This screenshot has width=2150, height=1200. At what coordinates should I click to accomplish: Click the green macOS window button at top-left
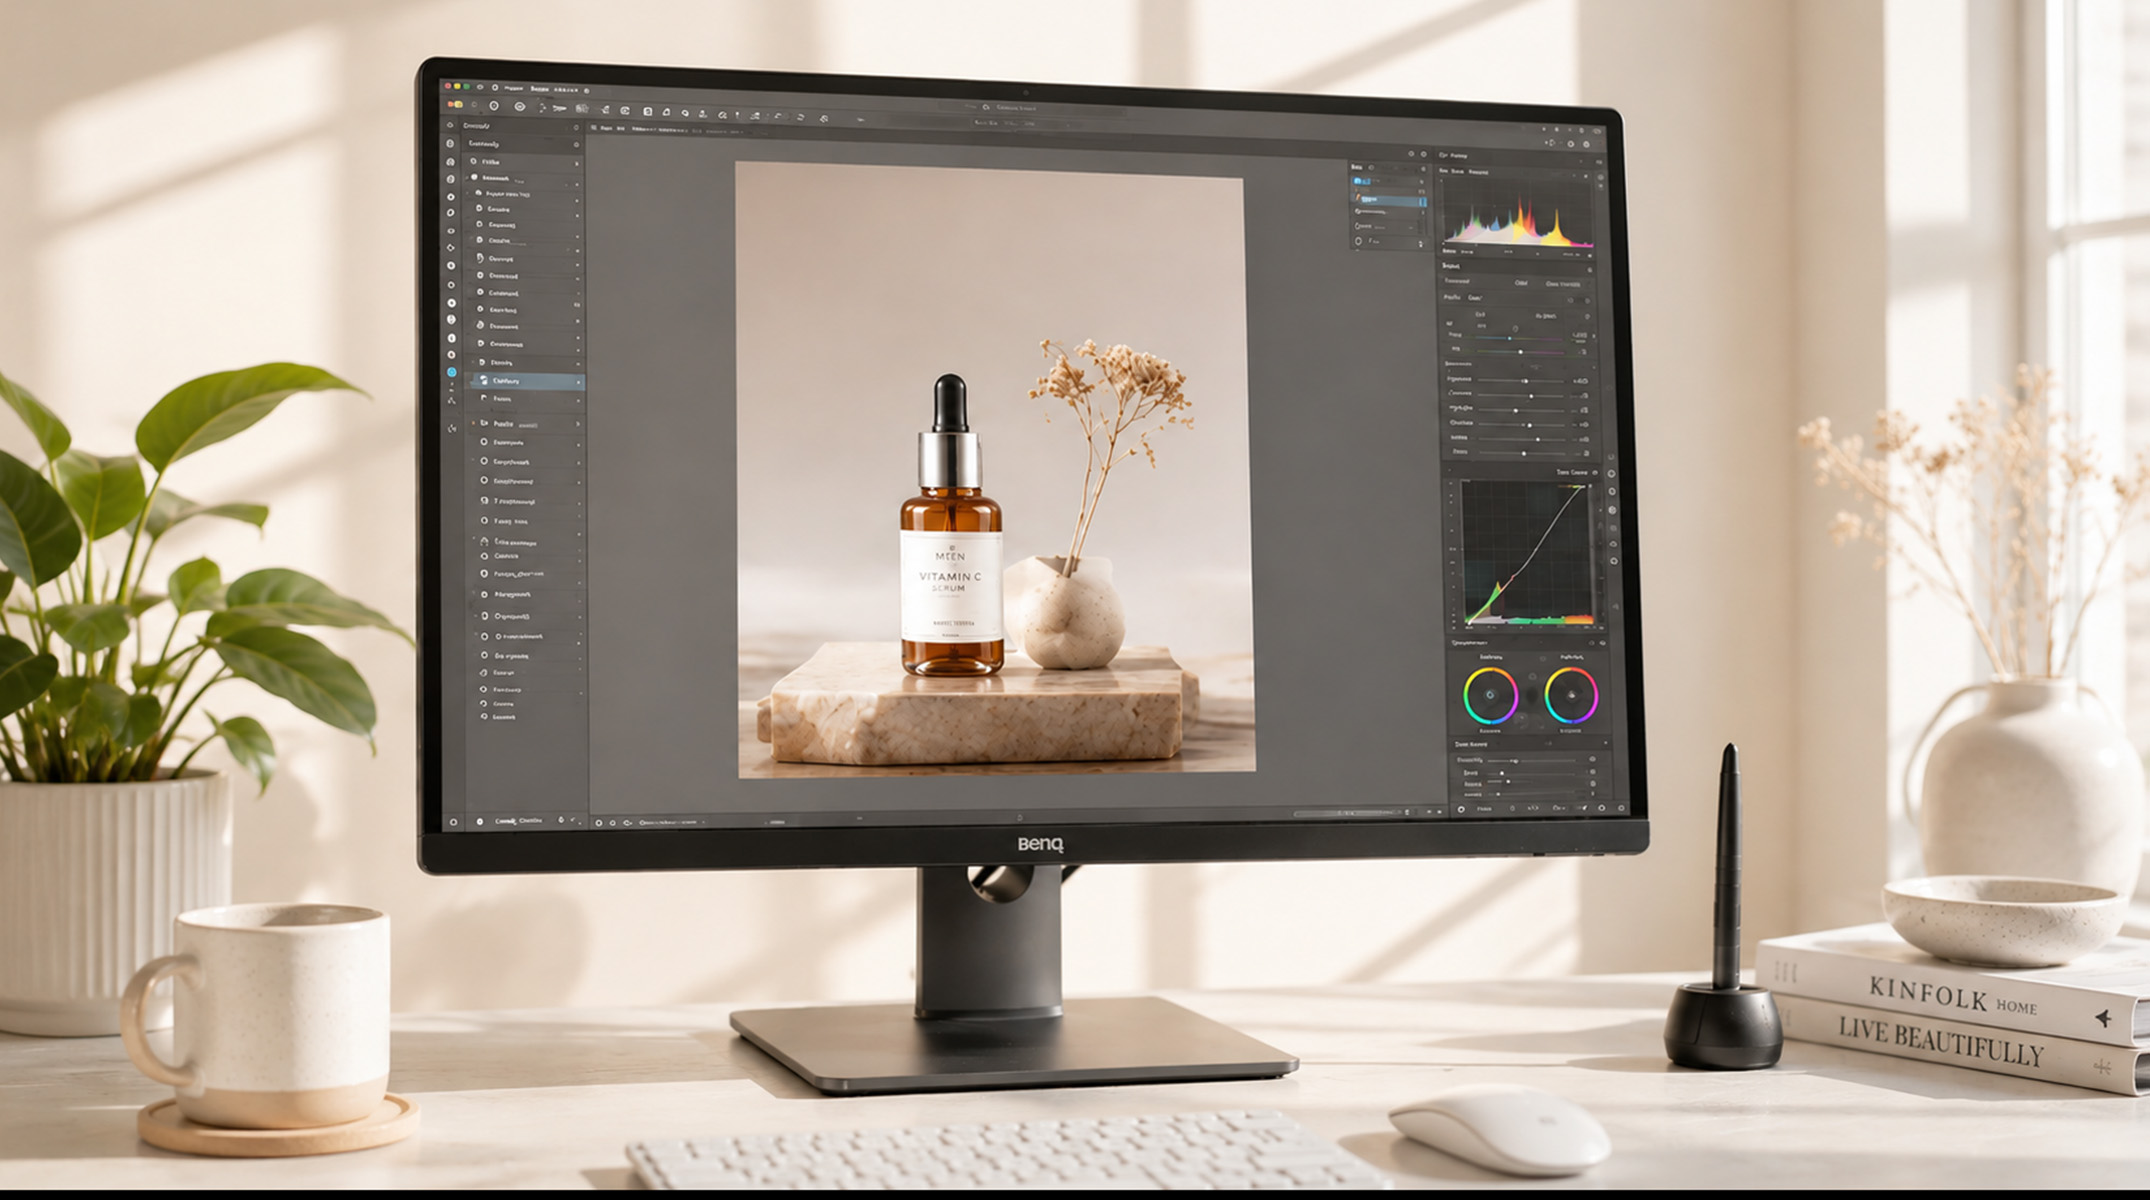467,86
